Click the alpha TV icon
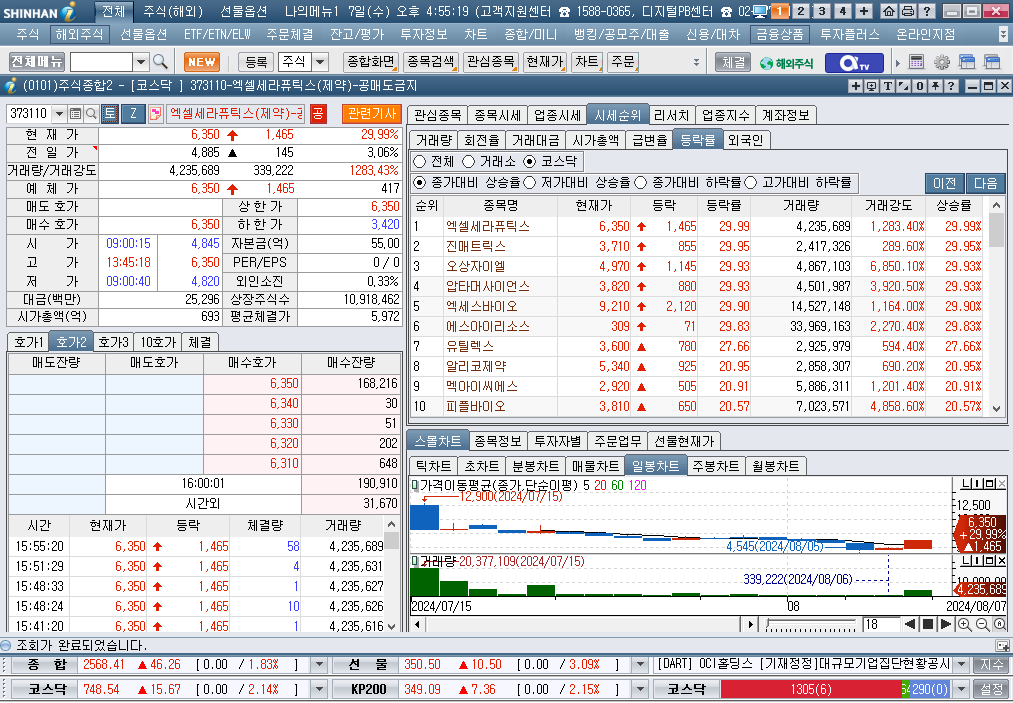The image size is (1013, 703). 854,63
